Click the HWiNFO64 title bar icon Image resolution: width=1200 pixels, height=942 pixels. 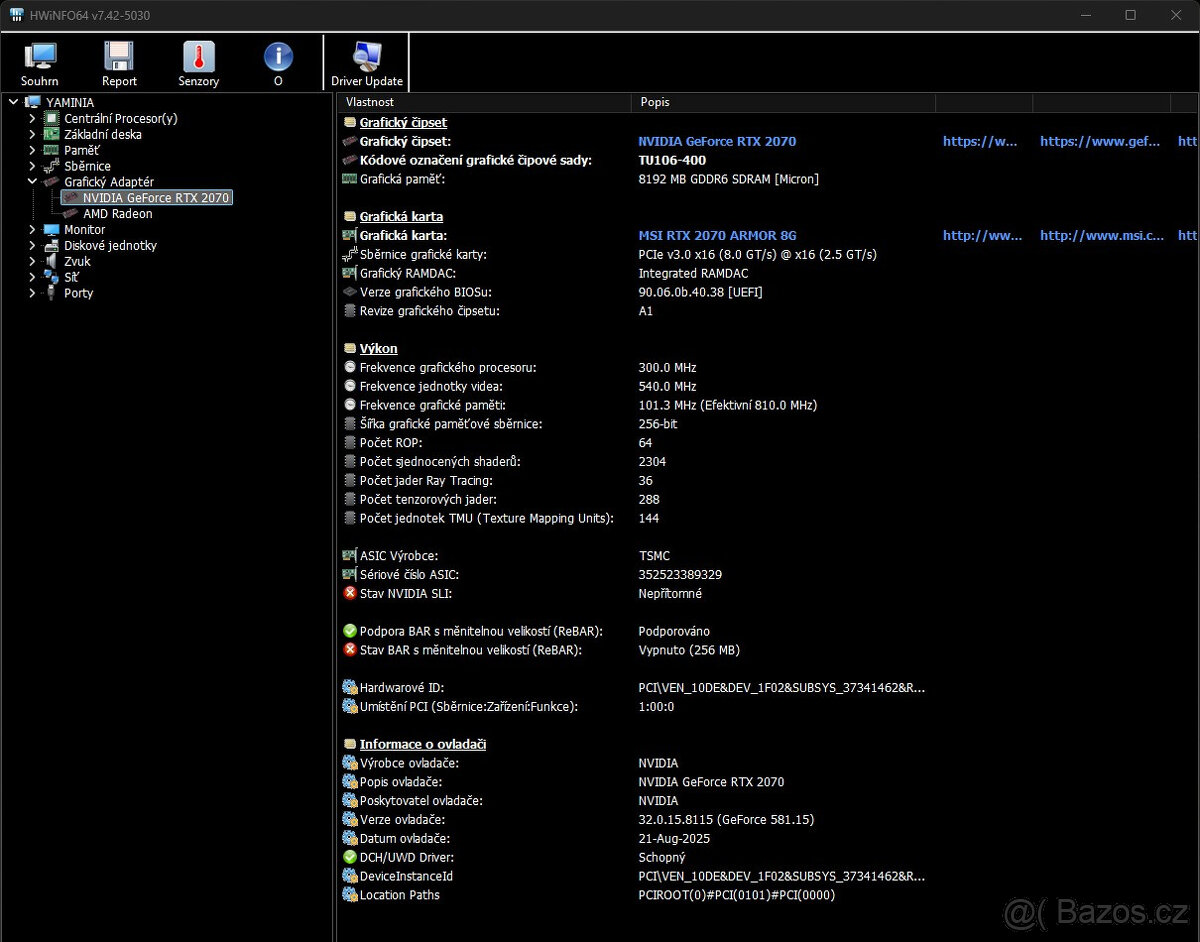click(17, 15)
